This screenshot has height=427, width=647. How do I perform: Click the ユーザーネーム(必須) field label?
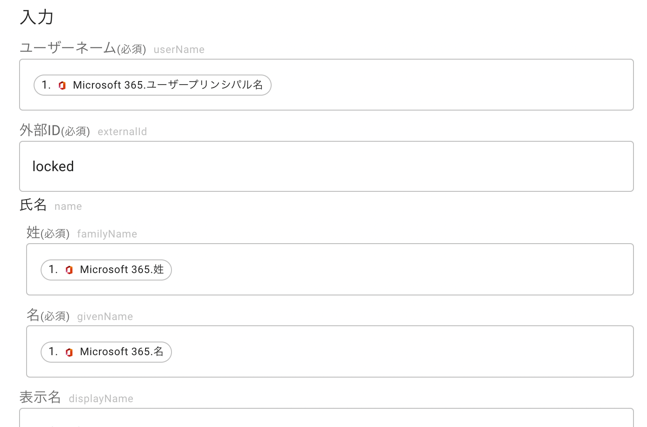click(x=83, y=48)
